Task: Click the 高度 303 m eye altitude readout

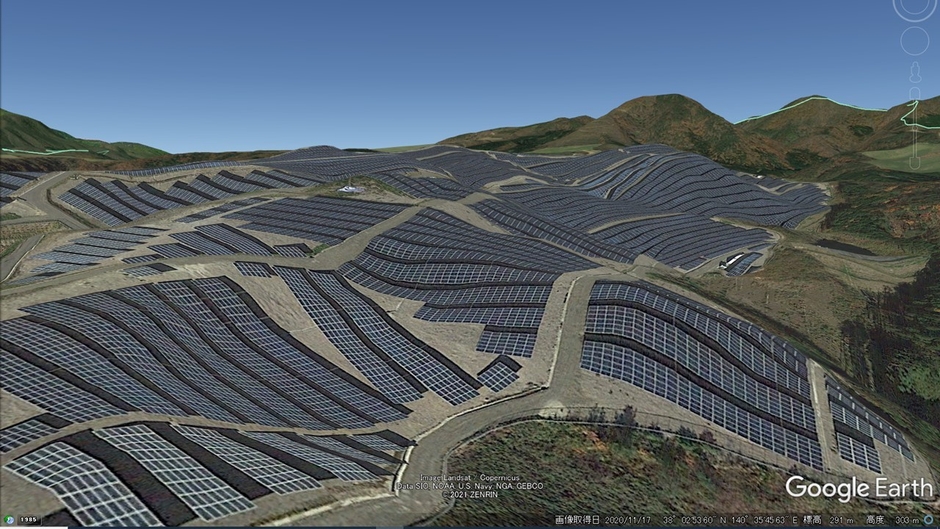Action: click(x=891, y=520)
